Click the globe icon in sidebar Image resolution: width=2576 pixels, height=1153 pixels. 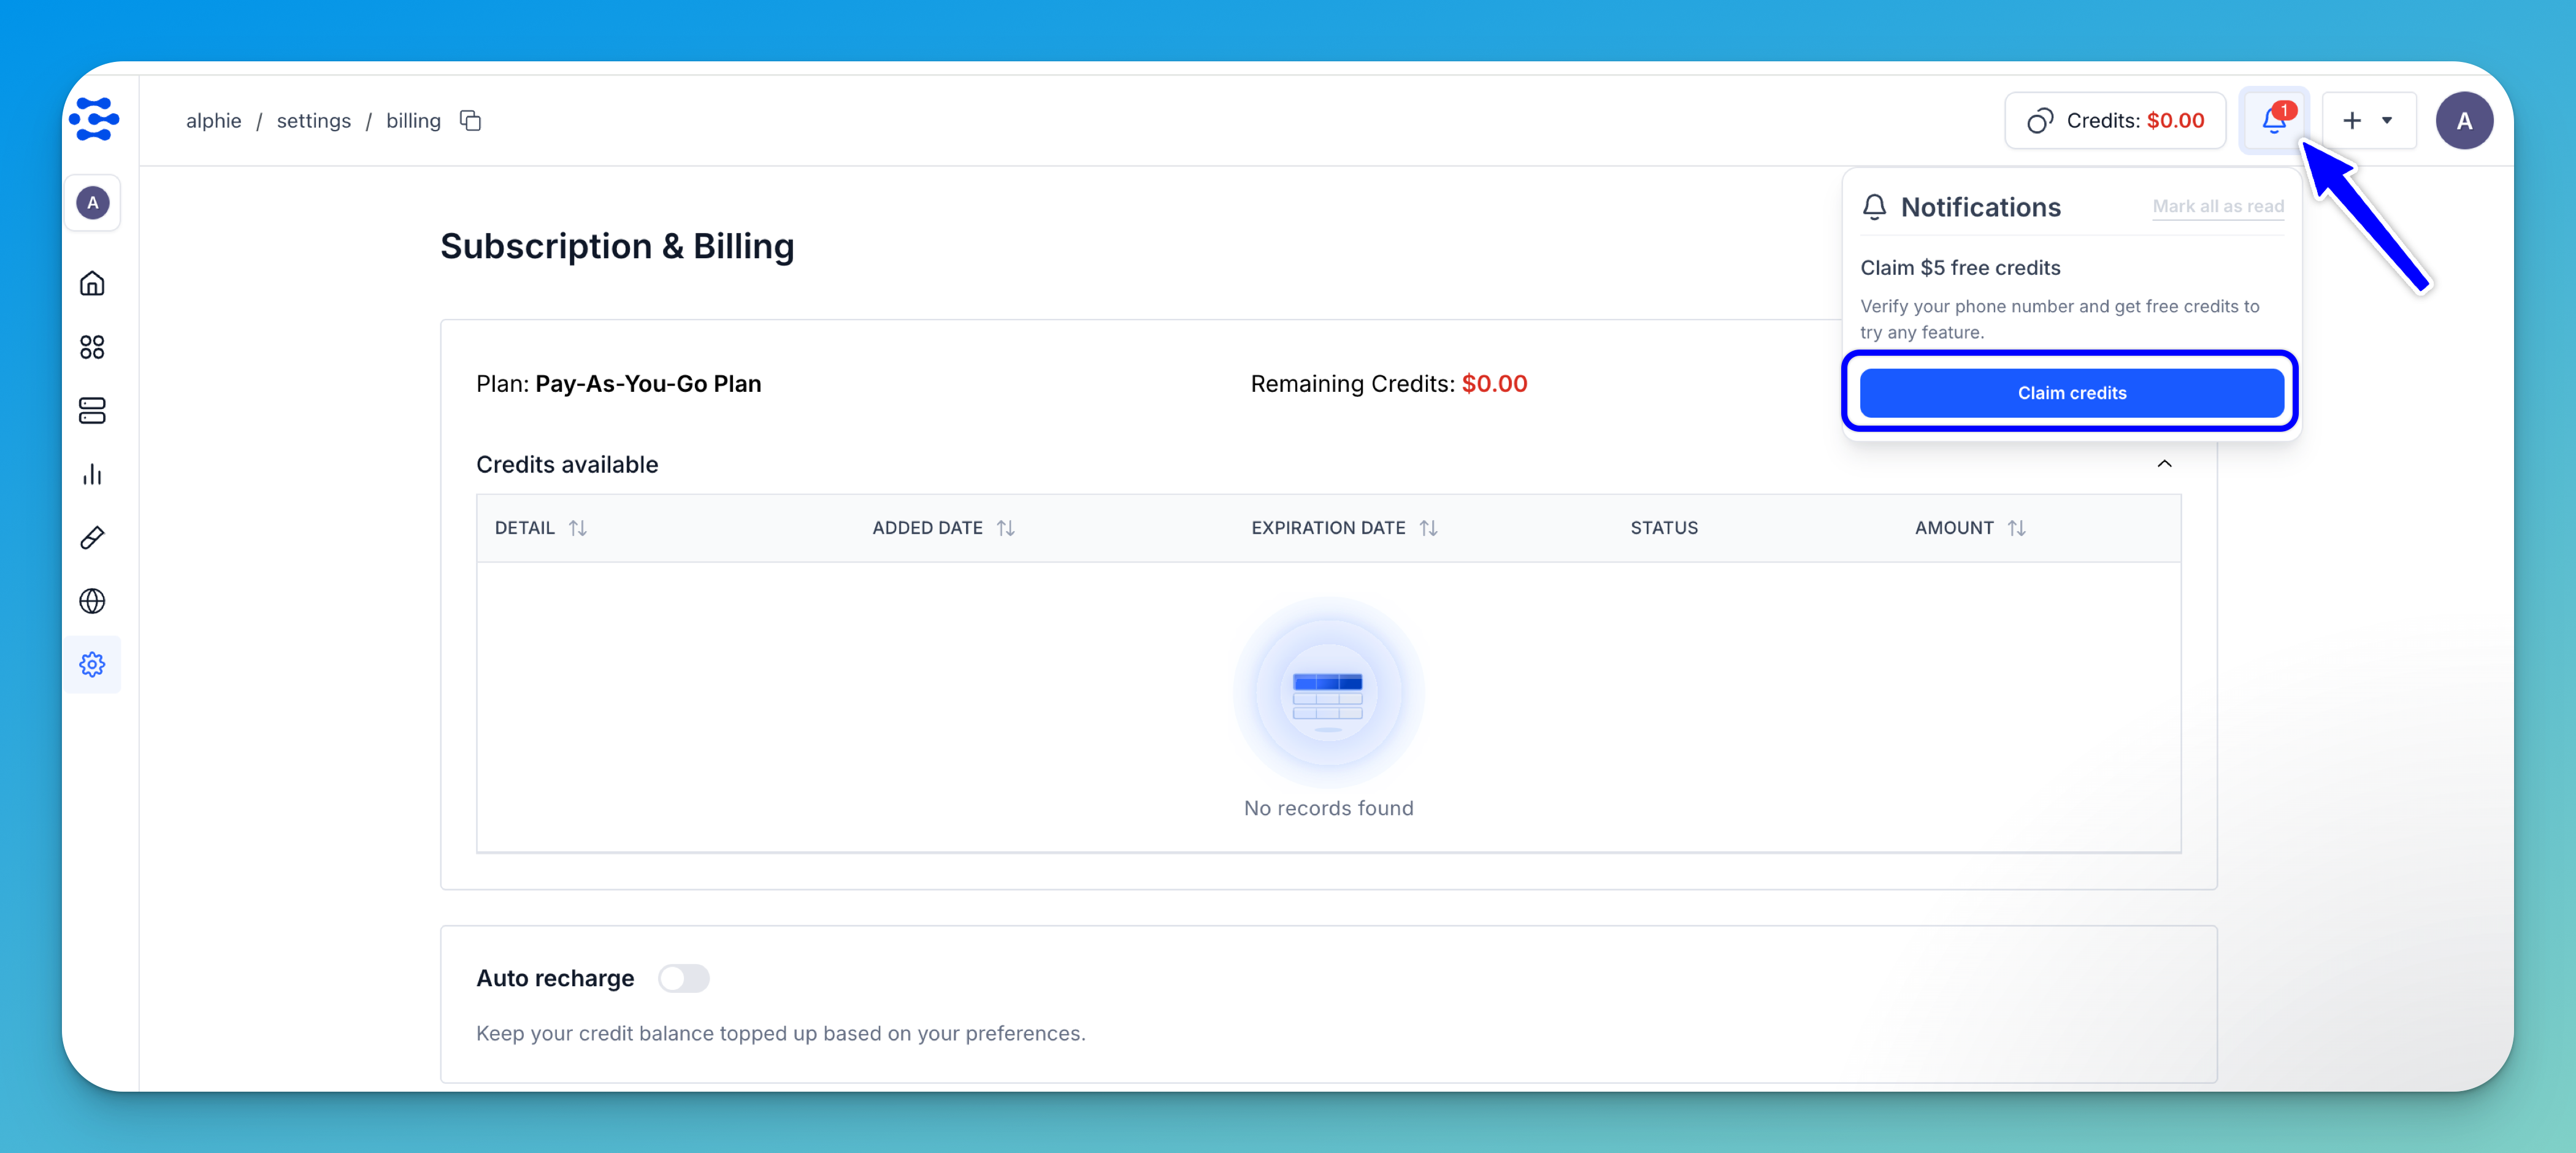92,601
